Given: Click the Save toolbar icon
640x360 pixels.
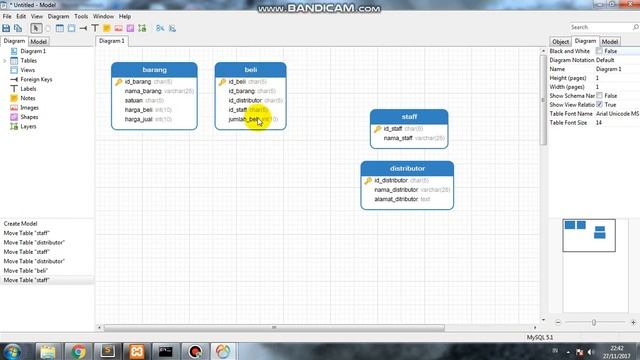Looking at the screenshot, I should point(6,28).
